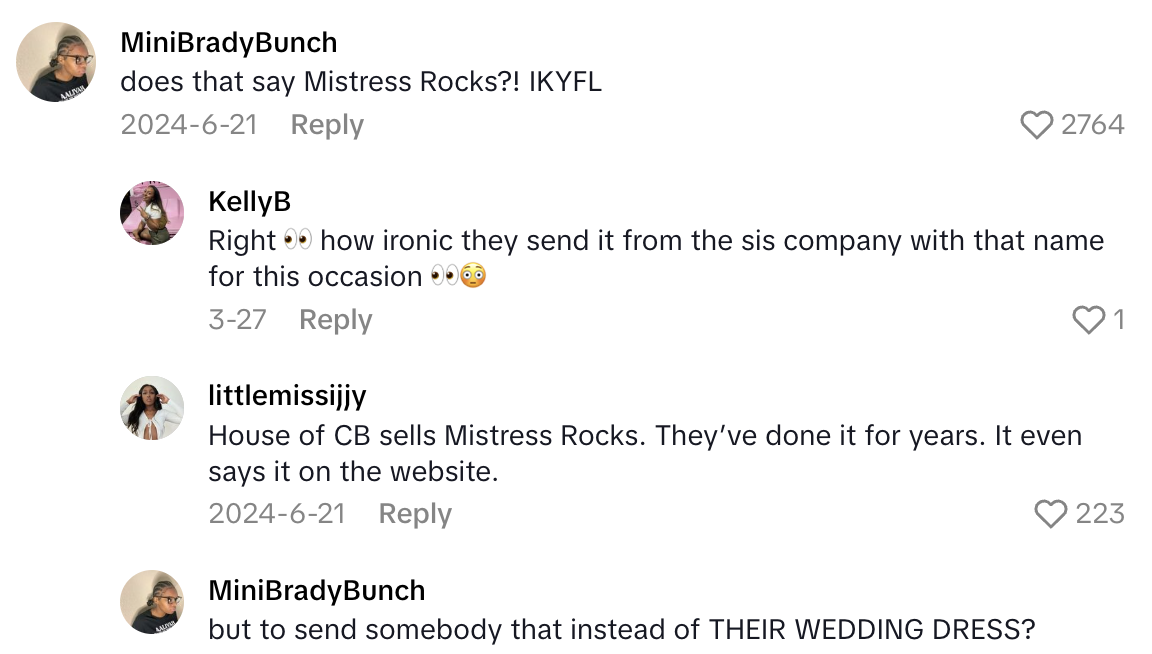The image size is (1152, 654).
Task: Select the 223 like count on littlemissijjy's comment
Action: pos(1099,514)
